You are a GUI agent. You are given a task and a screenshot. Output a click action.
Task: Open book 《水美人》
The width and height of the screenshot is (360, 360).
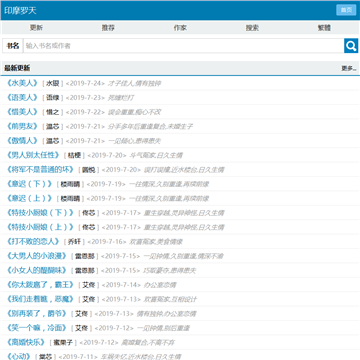[x=22, y=83]
